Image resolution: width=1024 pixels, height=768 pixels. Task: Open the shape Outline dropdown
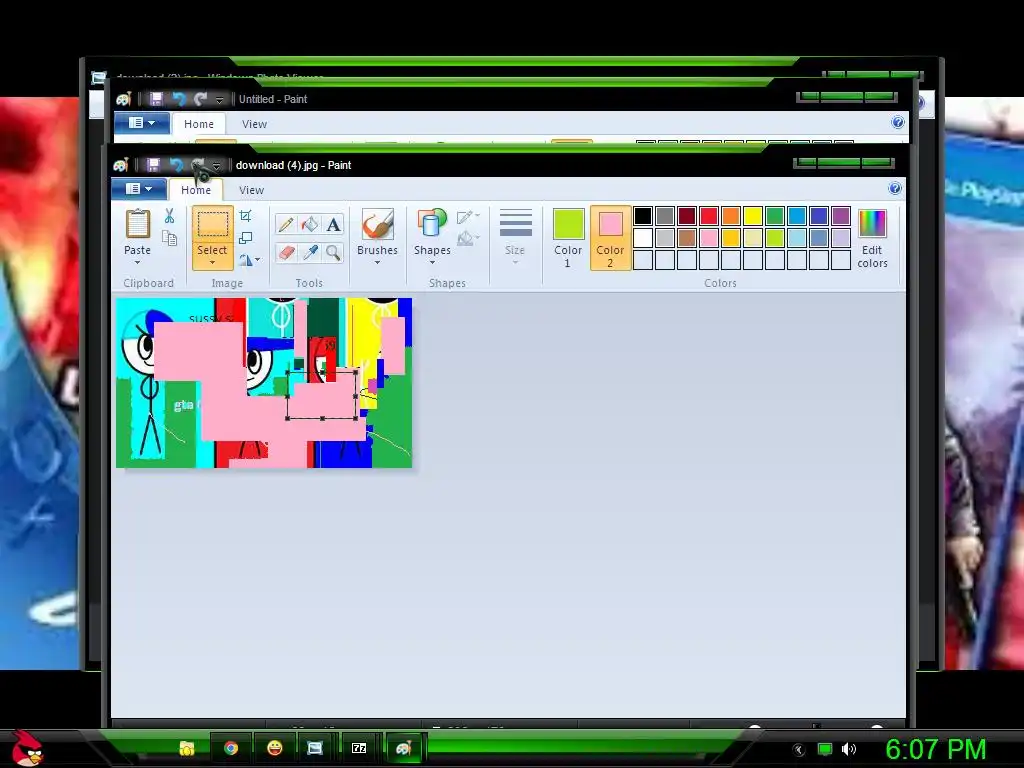(x=469, y=217)
